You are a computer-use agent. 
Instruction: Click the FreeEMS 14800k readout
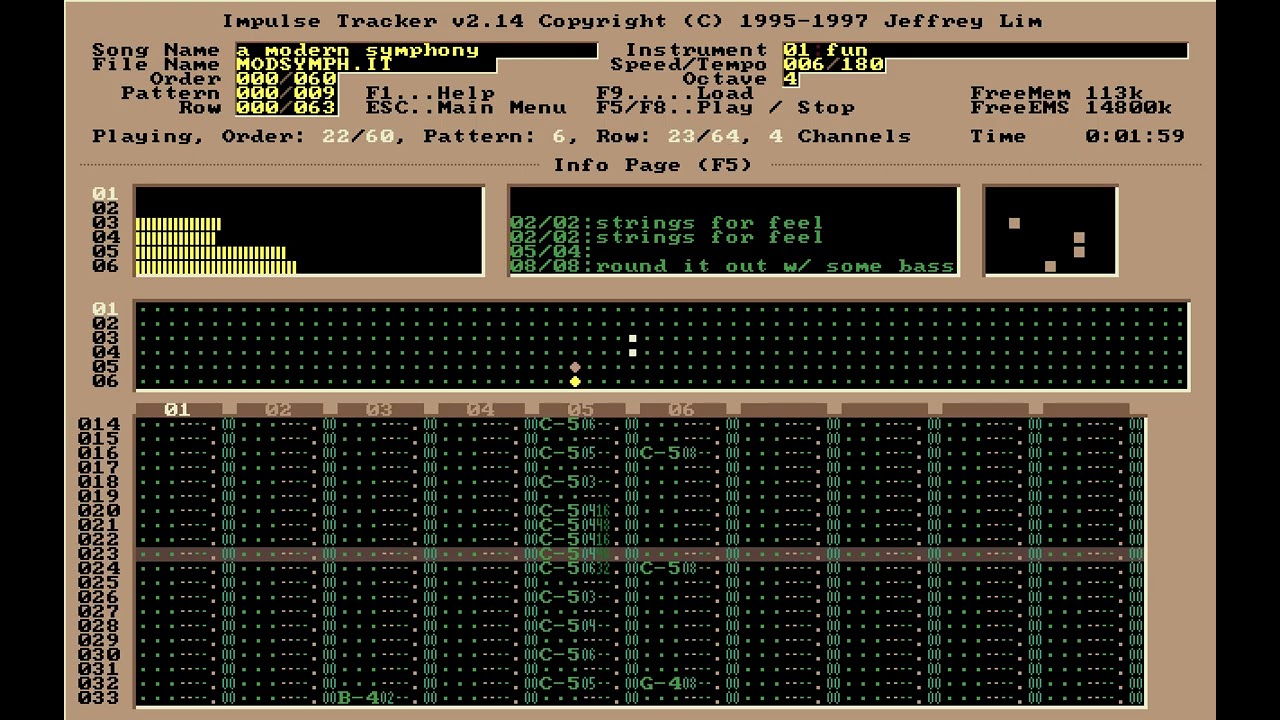pos(1071,107)
